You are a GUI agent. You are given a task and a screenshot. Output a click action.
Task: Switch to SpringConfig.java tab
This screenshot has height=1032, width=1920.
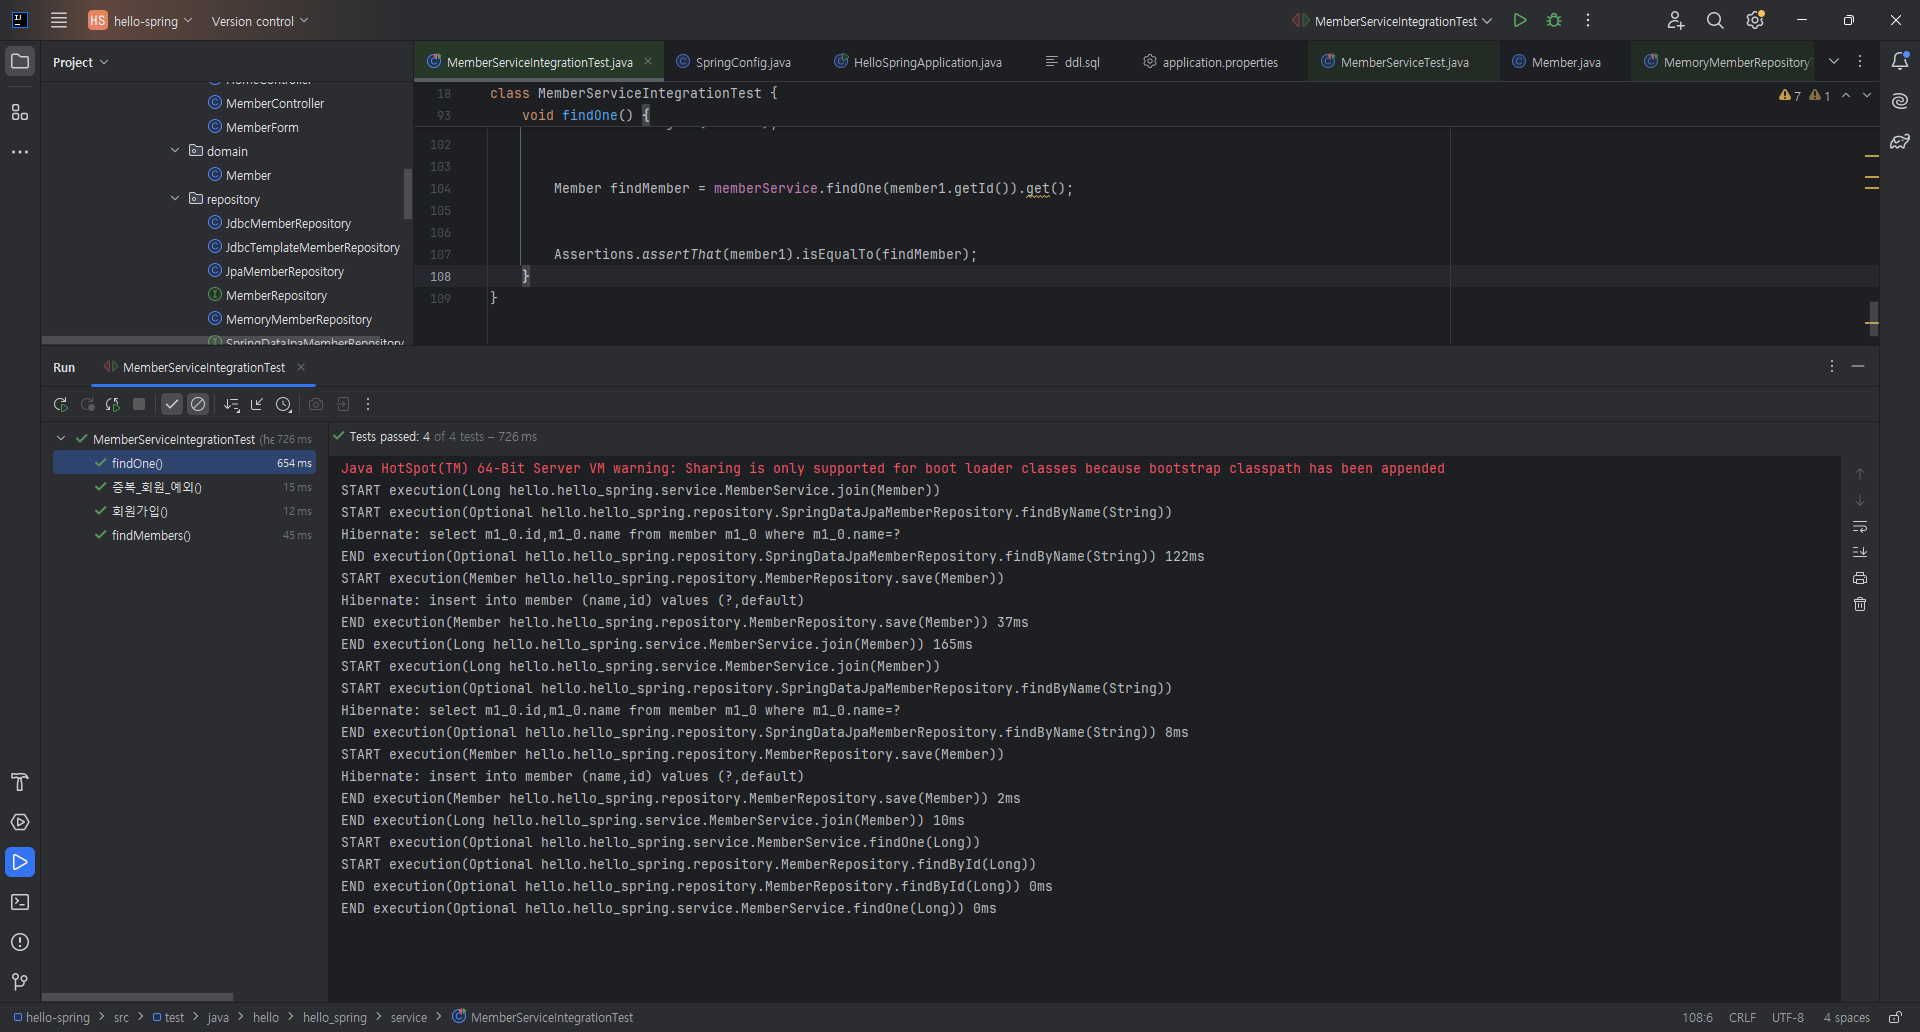734,62
